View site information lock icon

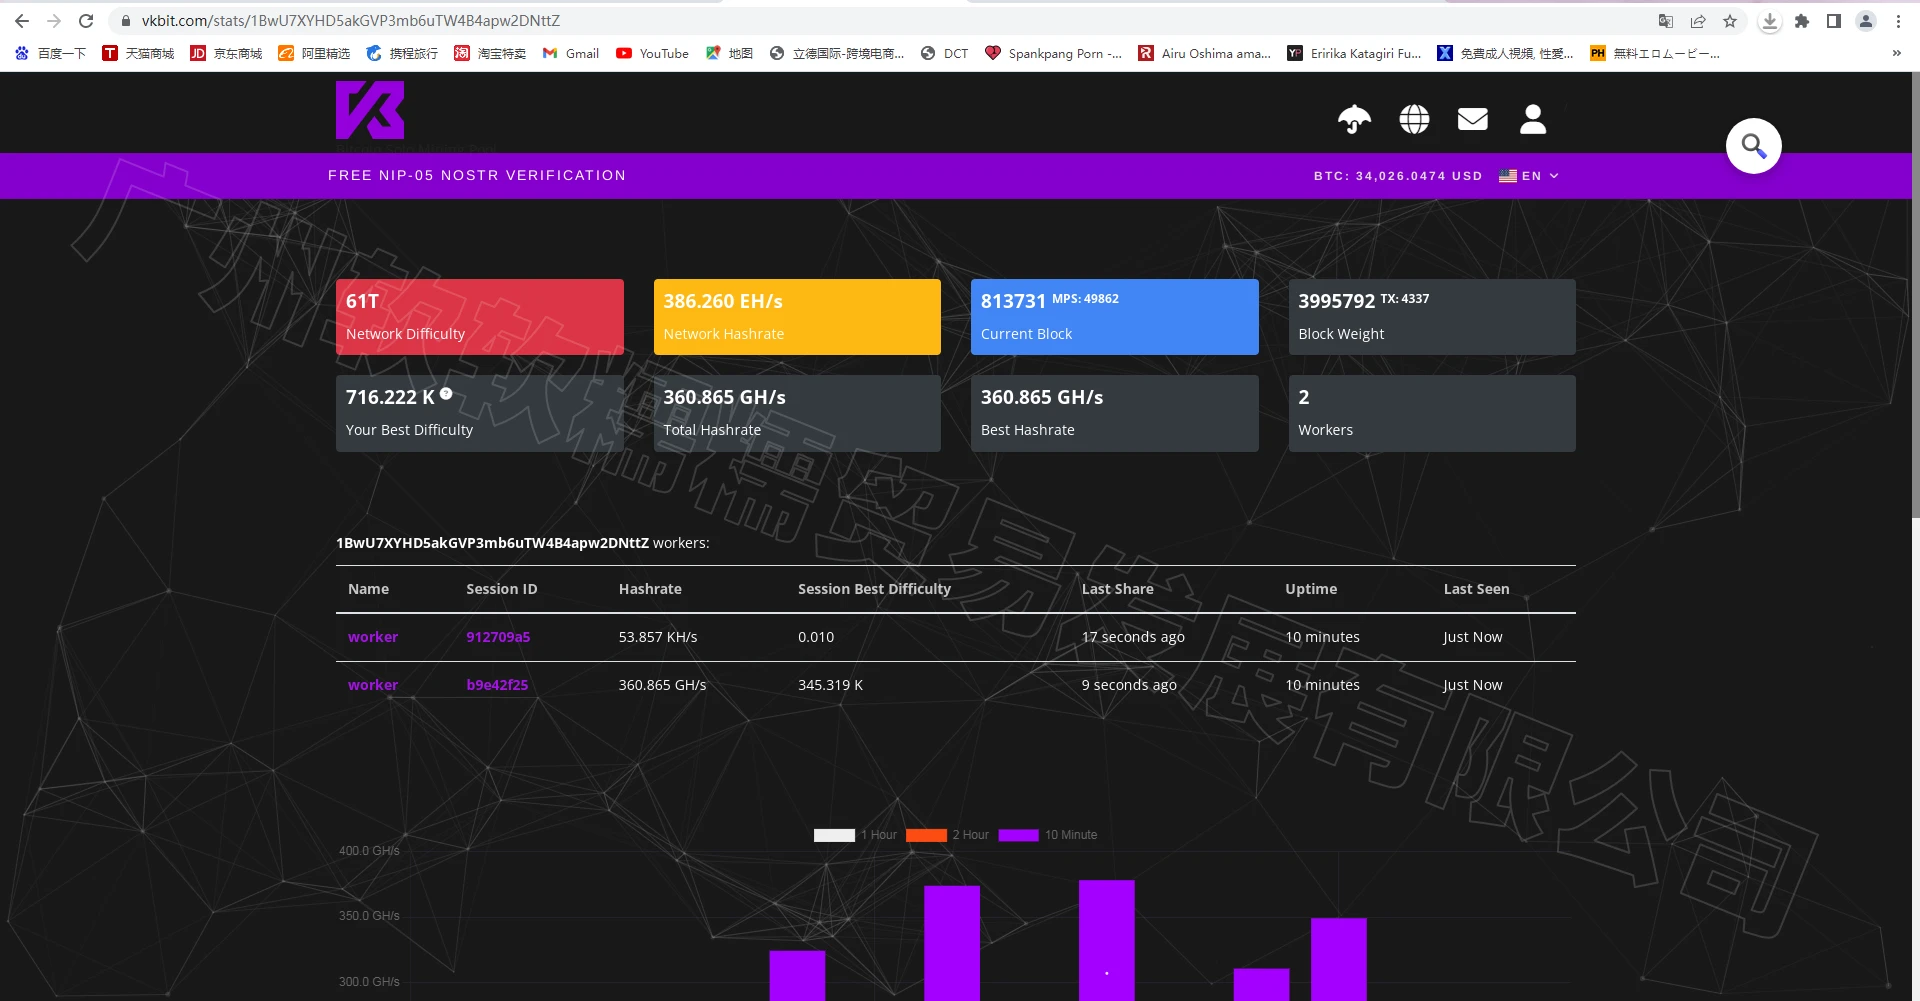click(x=126, y=21)
